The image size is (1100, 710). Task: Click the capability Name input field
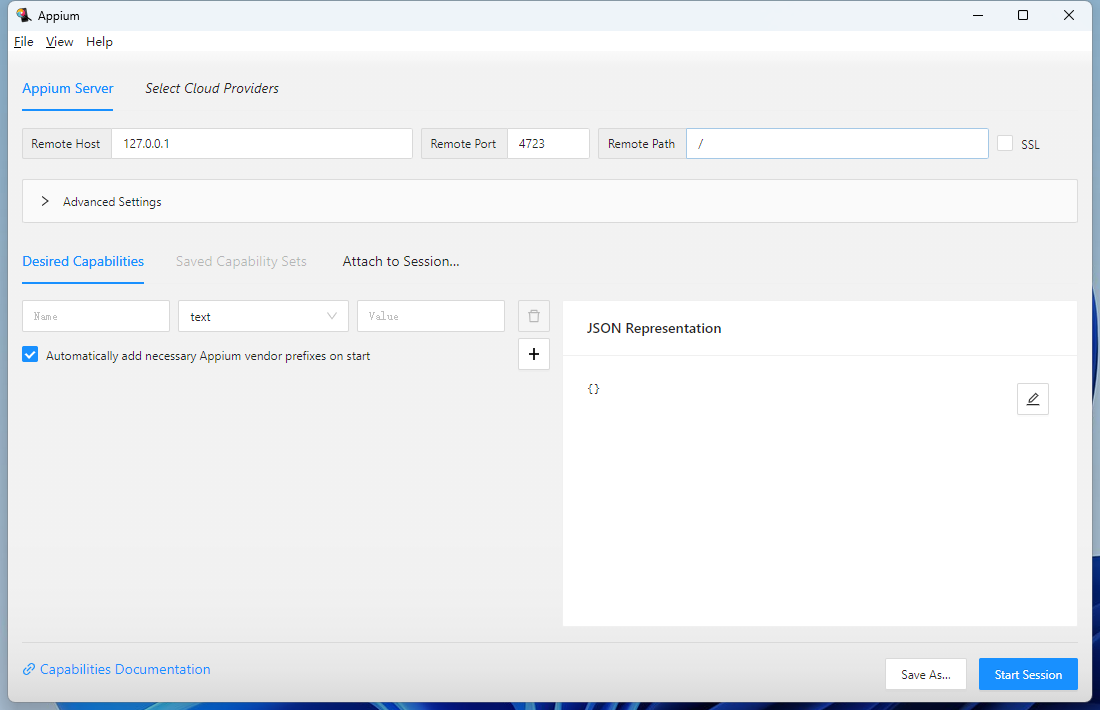[x=96, y=316]
